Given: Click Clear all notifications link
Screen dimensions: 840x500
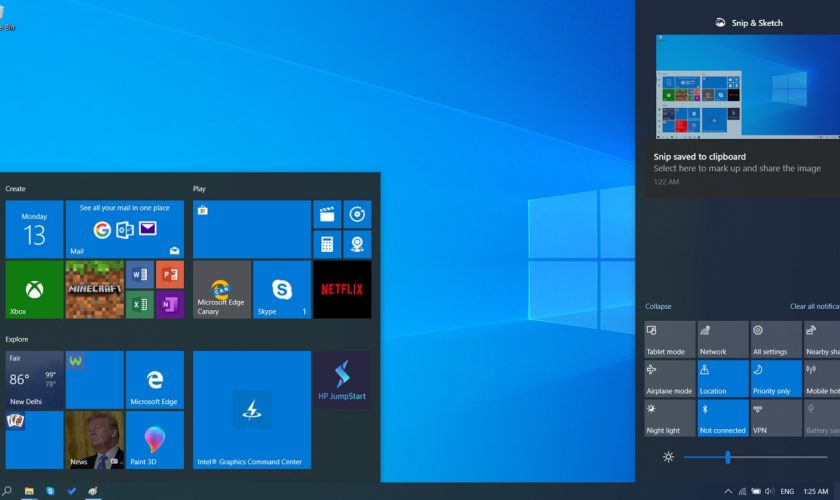Looking at the screenshot, I should pos(814,306).
